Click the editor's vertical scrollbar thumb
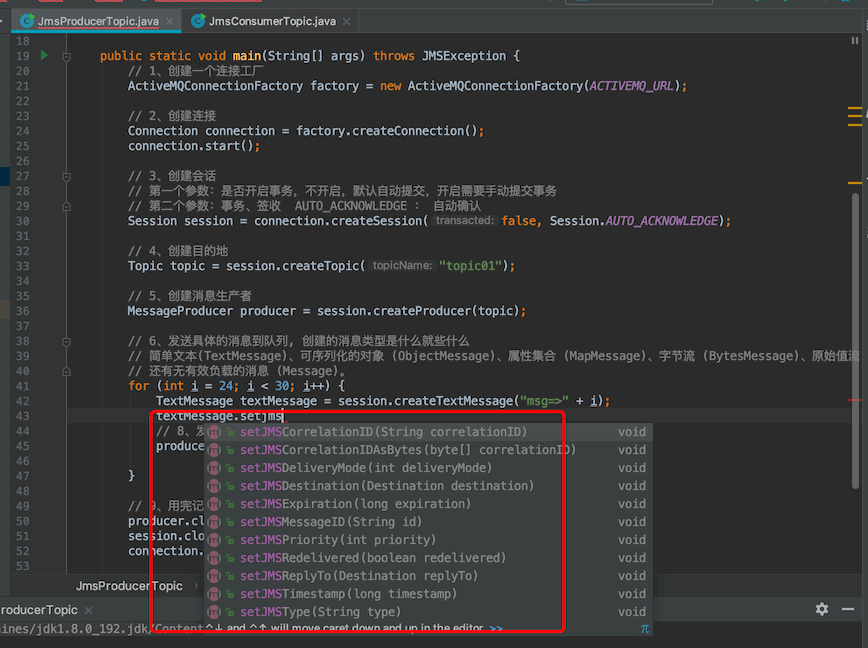Viewport: 868px width, 648px height. (855, 340)
